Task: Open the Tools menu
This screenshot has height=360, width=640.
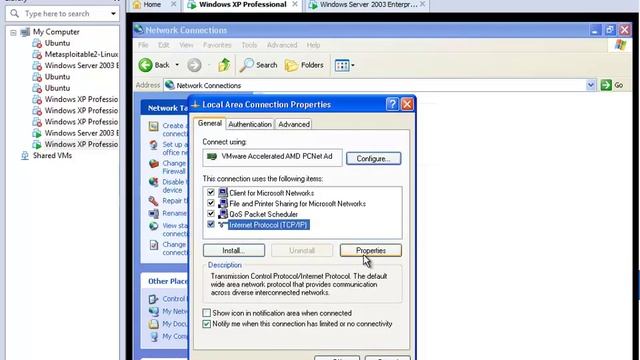Action: (249, 45)
